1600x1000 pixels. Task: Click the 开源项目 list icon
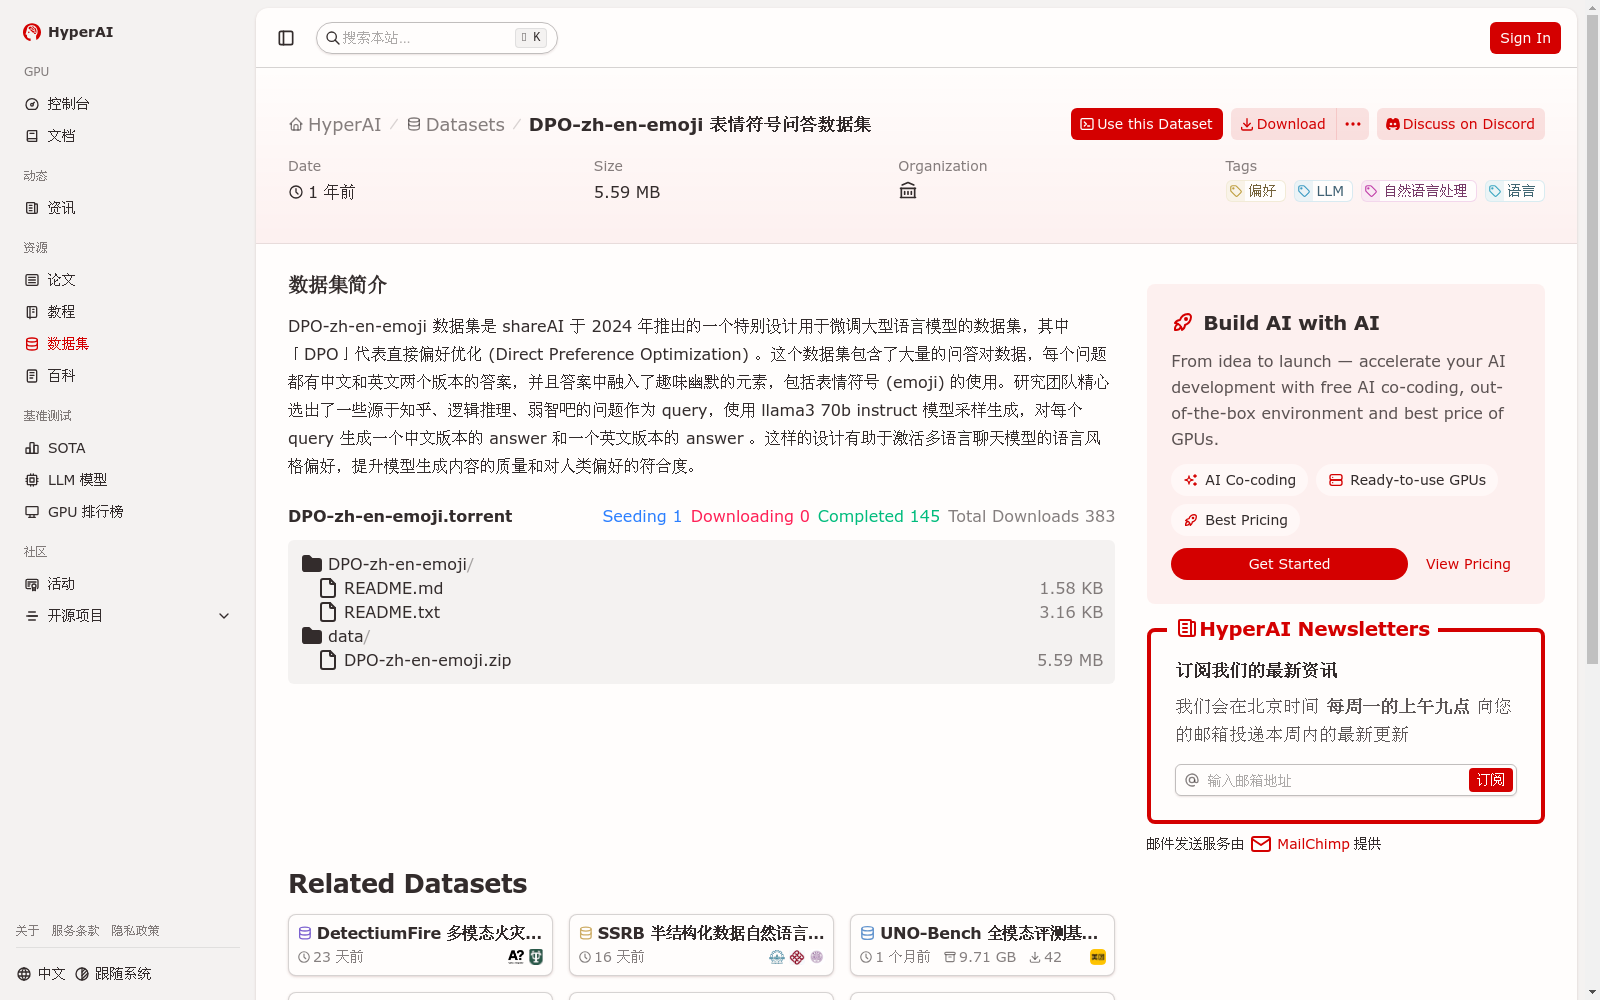(x=32, y=616)
